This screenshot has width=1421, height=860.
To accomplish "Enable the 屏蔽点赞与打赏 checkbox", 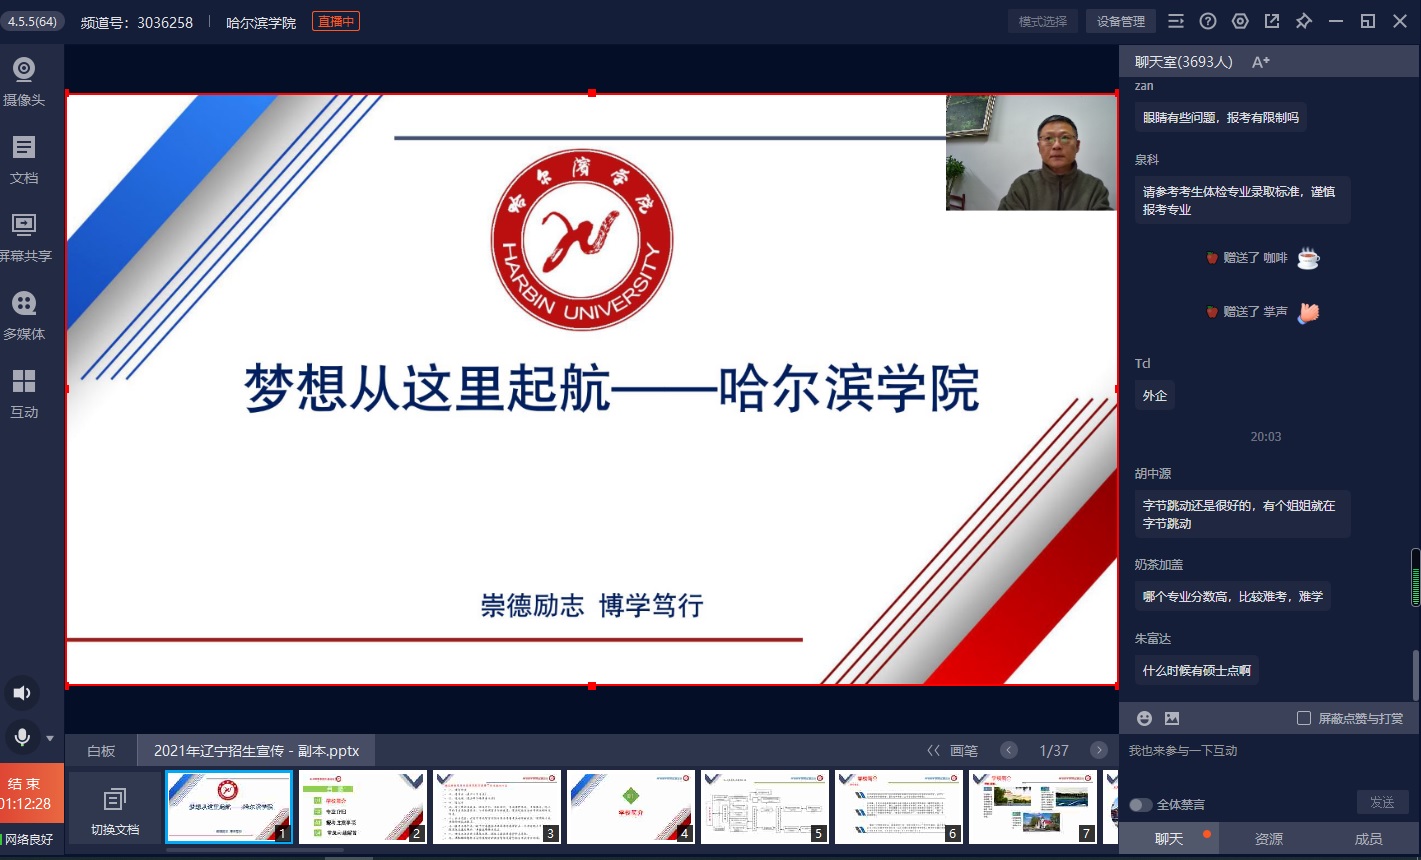I will point(1304,718).
